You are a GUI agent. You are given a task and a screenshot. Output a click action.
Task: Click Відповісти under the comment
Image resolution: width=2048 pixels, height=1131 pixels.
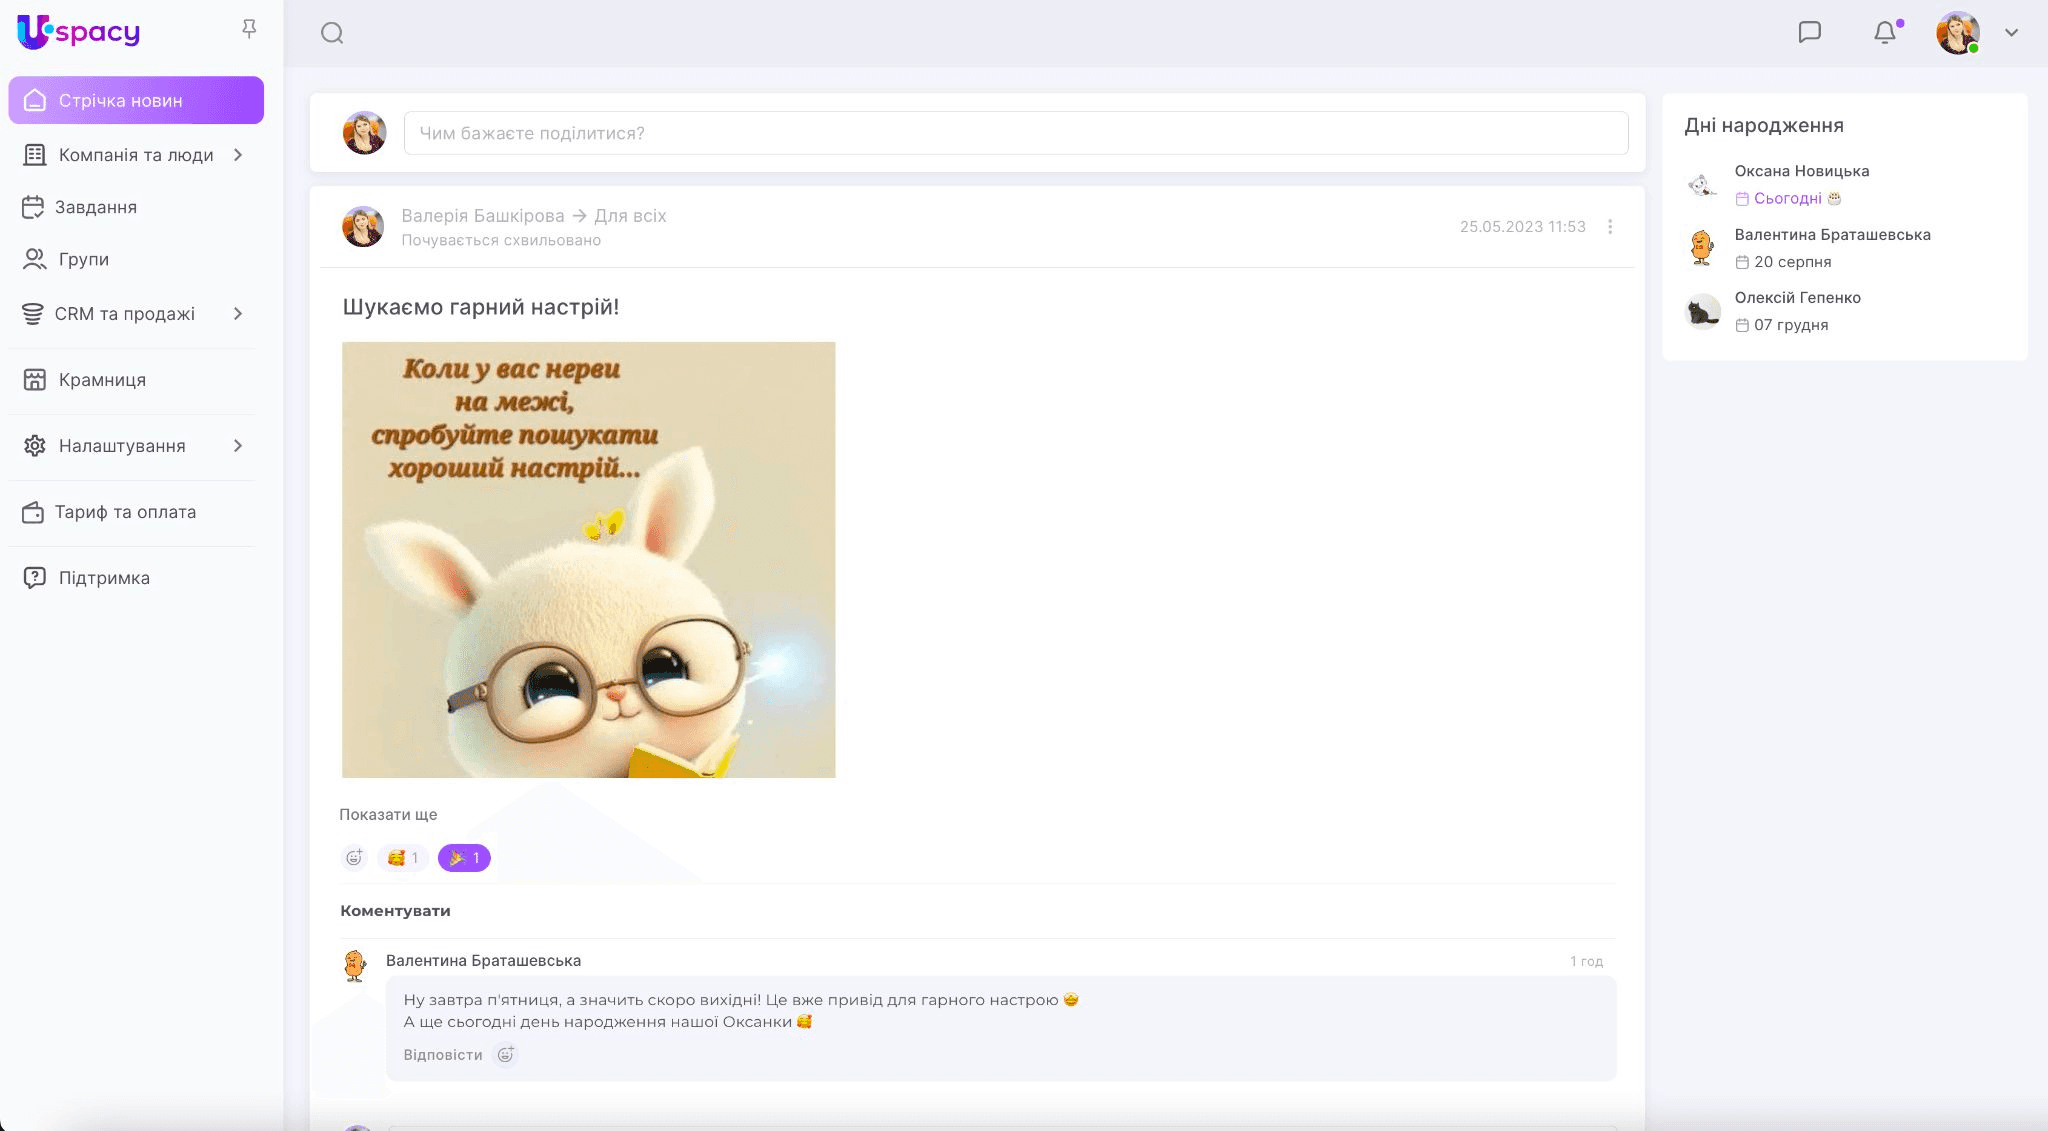(x=443, y=1055)
